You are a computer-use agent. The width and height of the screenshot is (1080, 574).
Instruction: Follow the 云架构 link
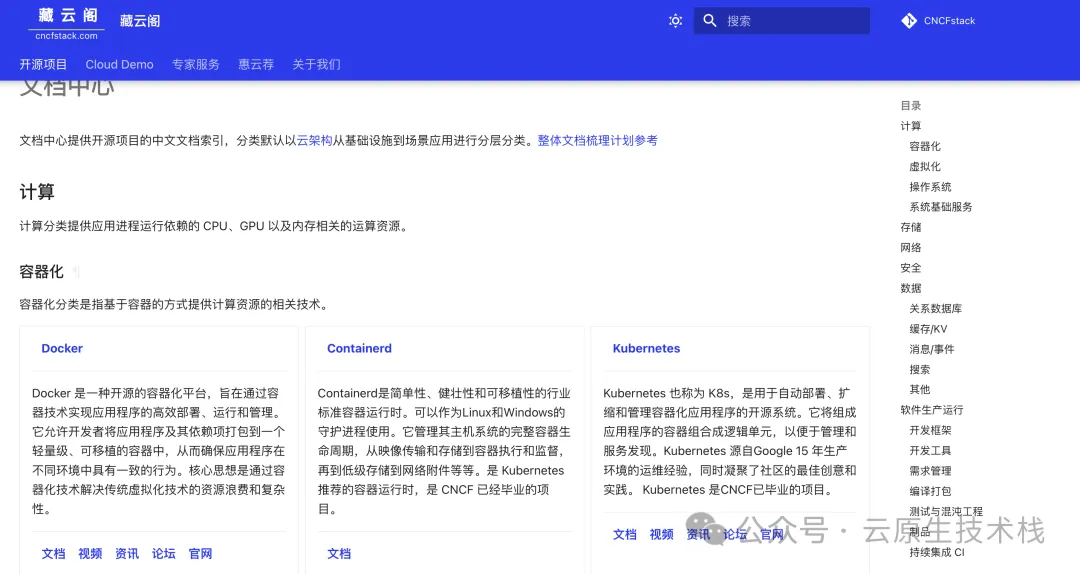[x=314, y=141]
